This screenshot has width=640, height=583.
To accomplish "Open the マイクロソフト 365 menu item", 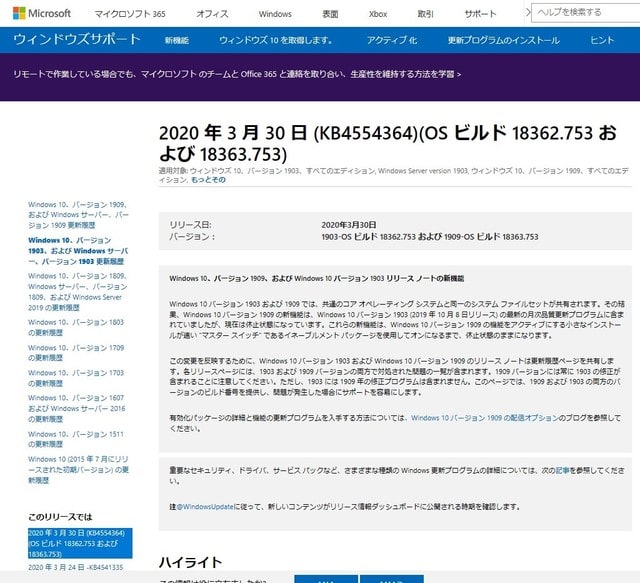I will coord(130,14).
